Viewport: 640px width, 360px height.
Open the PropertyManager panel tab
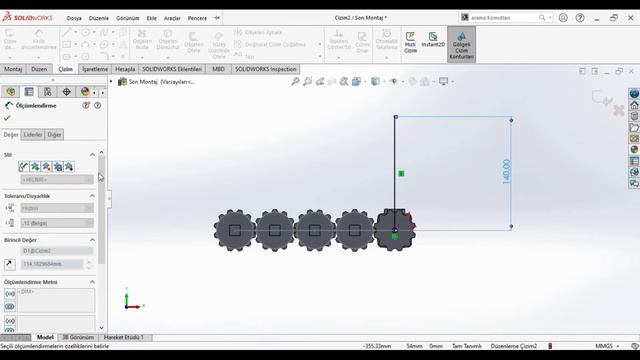click(29, 91)
